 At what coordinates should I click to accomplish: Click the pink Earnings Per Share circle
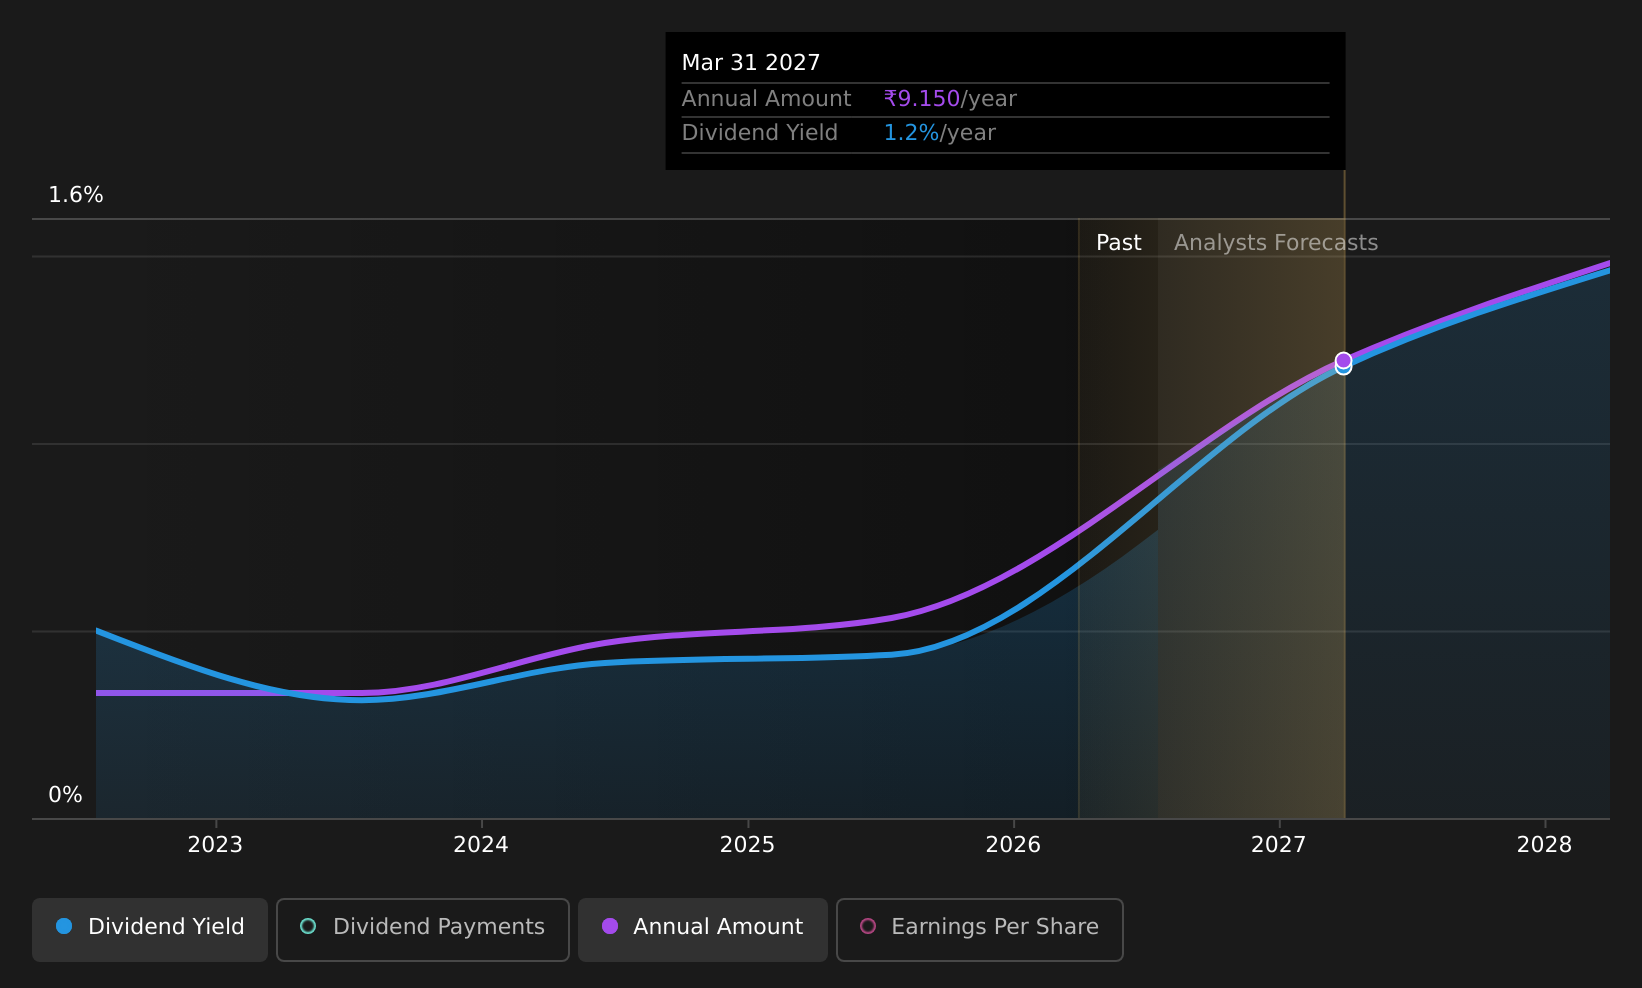868,926
